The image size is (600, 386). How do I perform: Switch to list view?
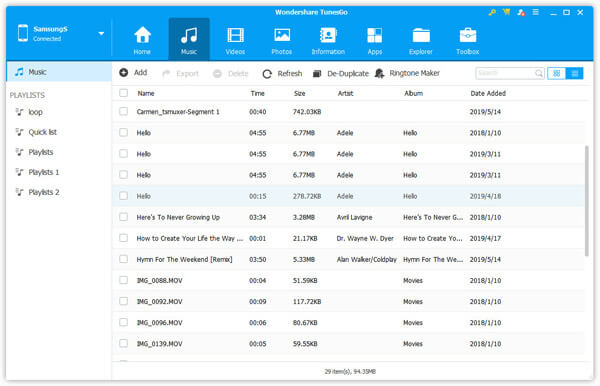coord(574,73)
